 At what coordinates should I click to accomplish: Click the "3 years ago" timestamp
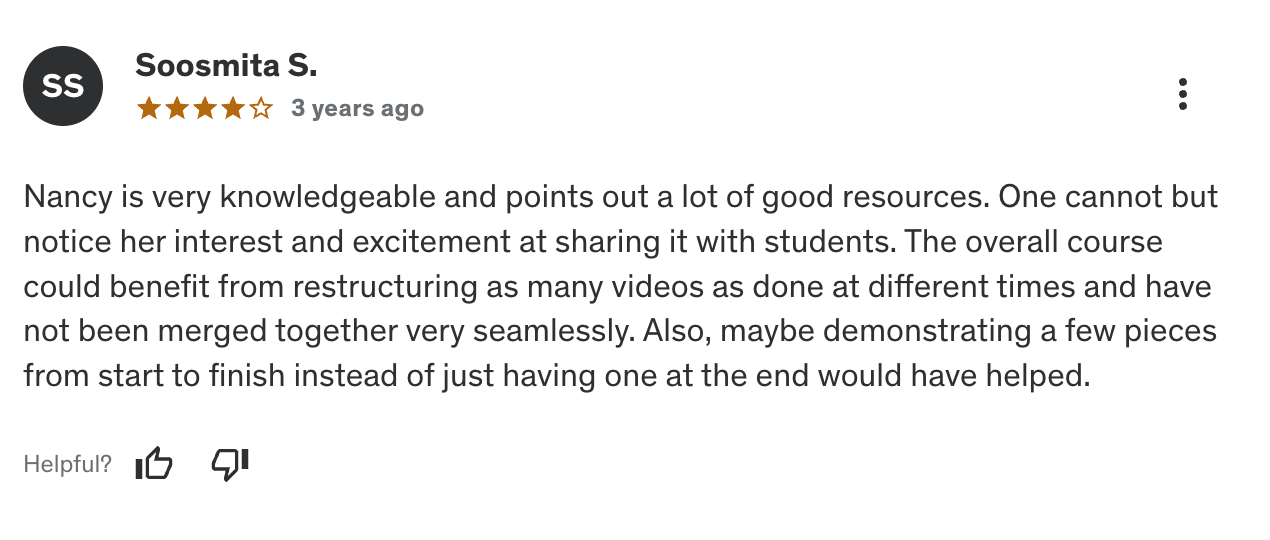point(357,108)
